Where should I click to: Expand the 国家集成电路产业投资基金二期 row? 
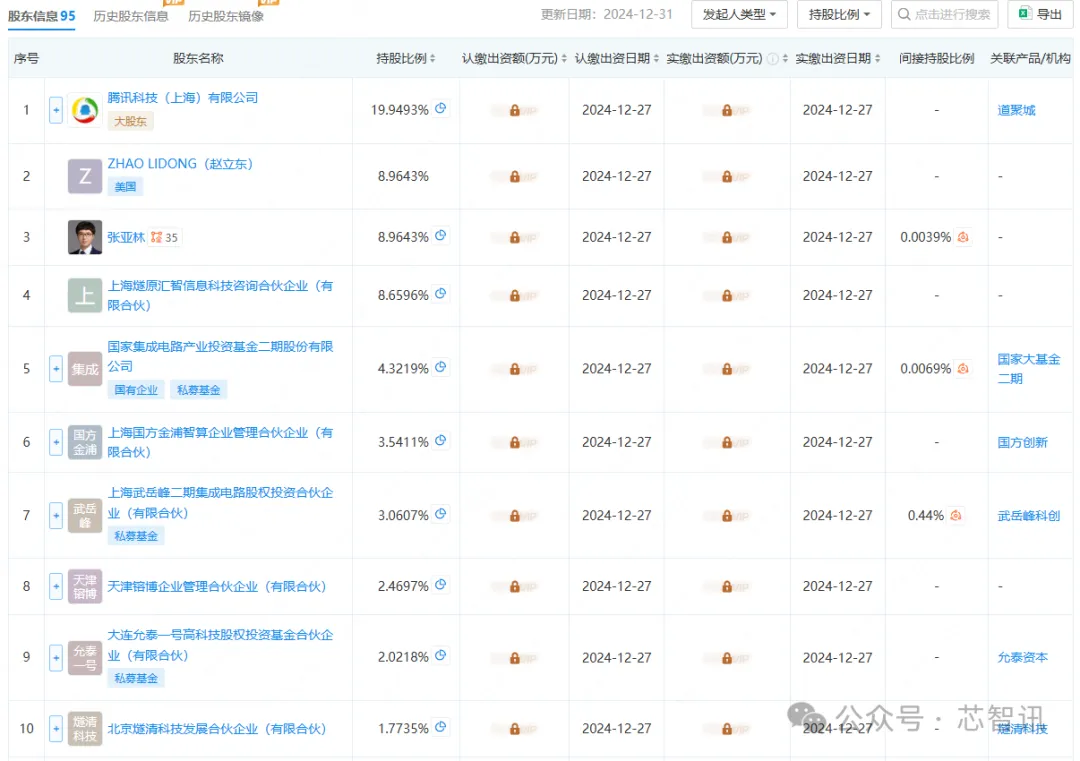(x=56, y=368)
